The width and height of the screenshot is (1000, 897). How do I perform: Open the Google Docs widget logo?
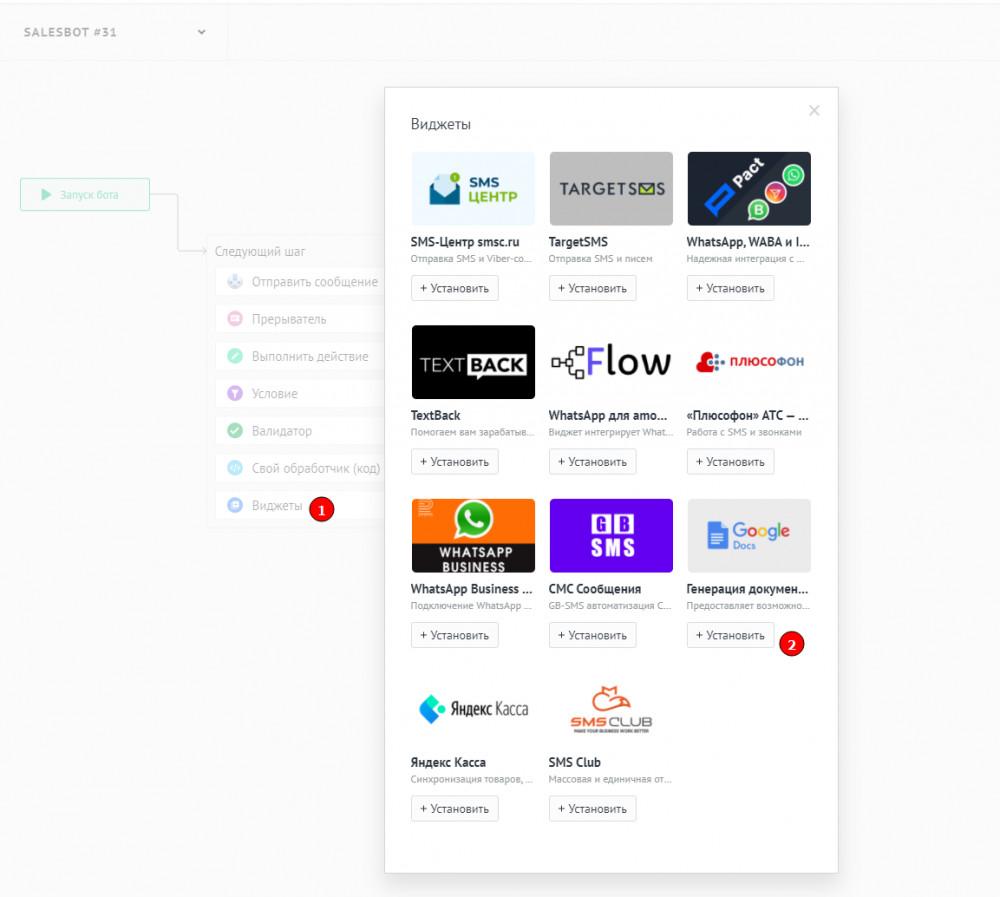pos(749,535)
